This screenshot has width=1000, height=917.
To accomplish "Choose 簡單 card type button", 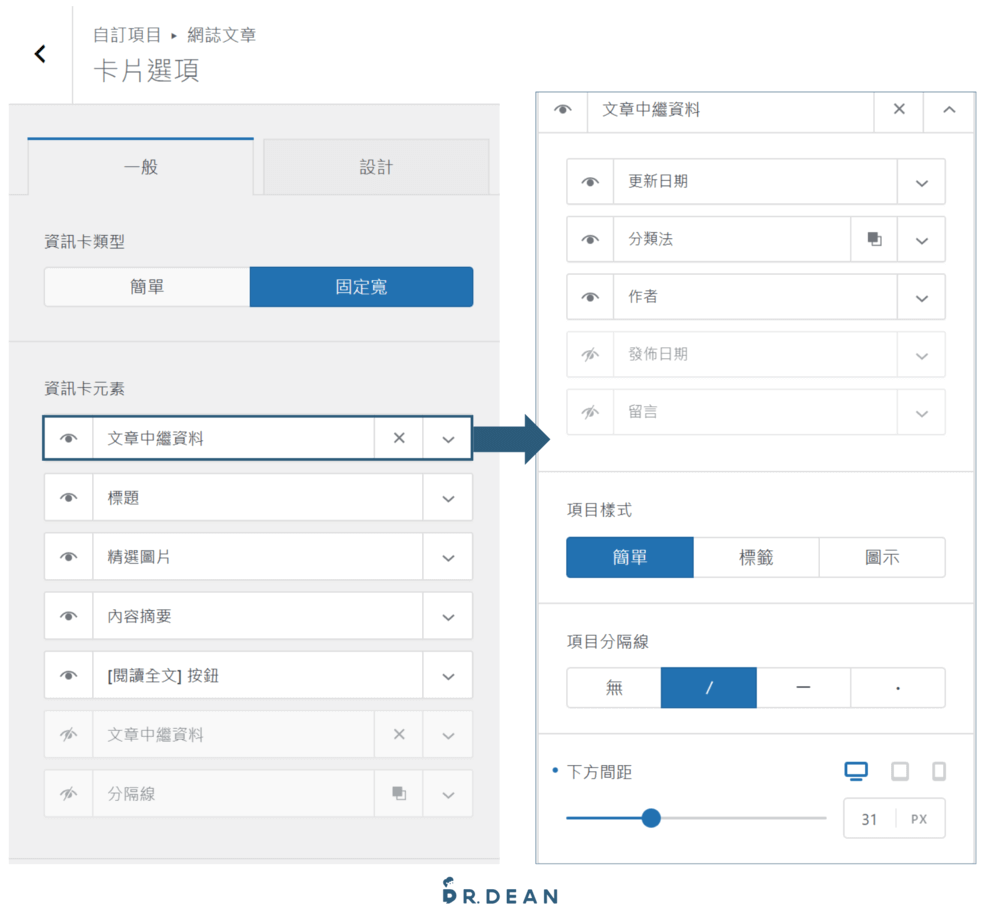I will click(x=146, y=287).
